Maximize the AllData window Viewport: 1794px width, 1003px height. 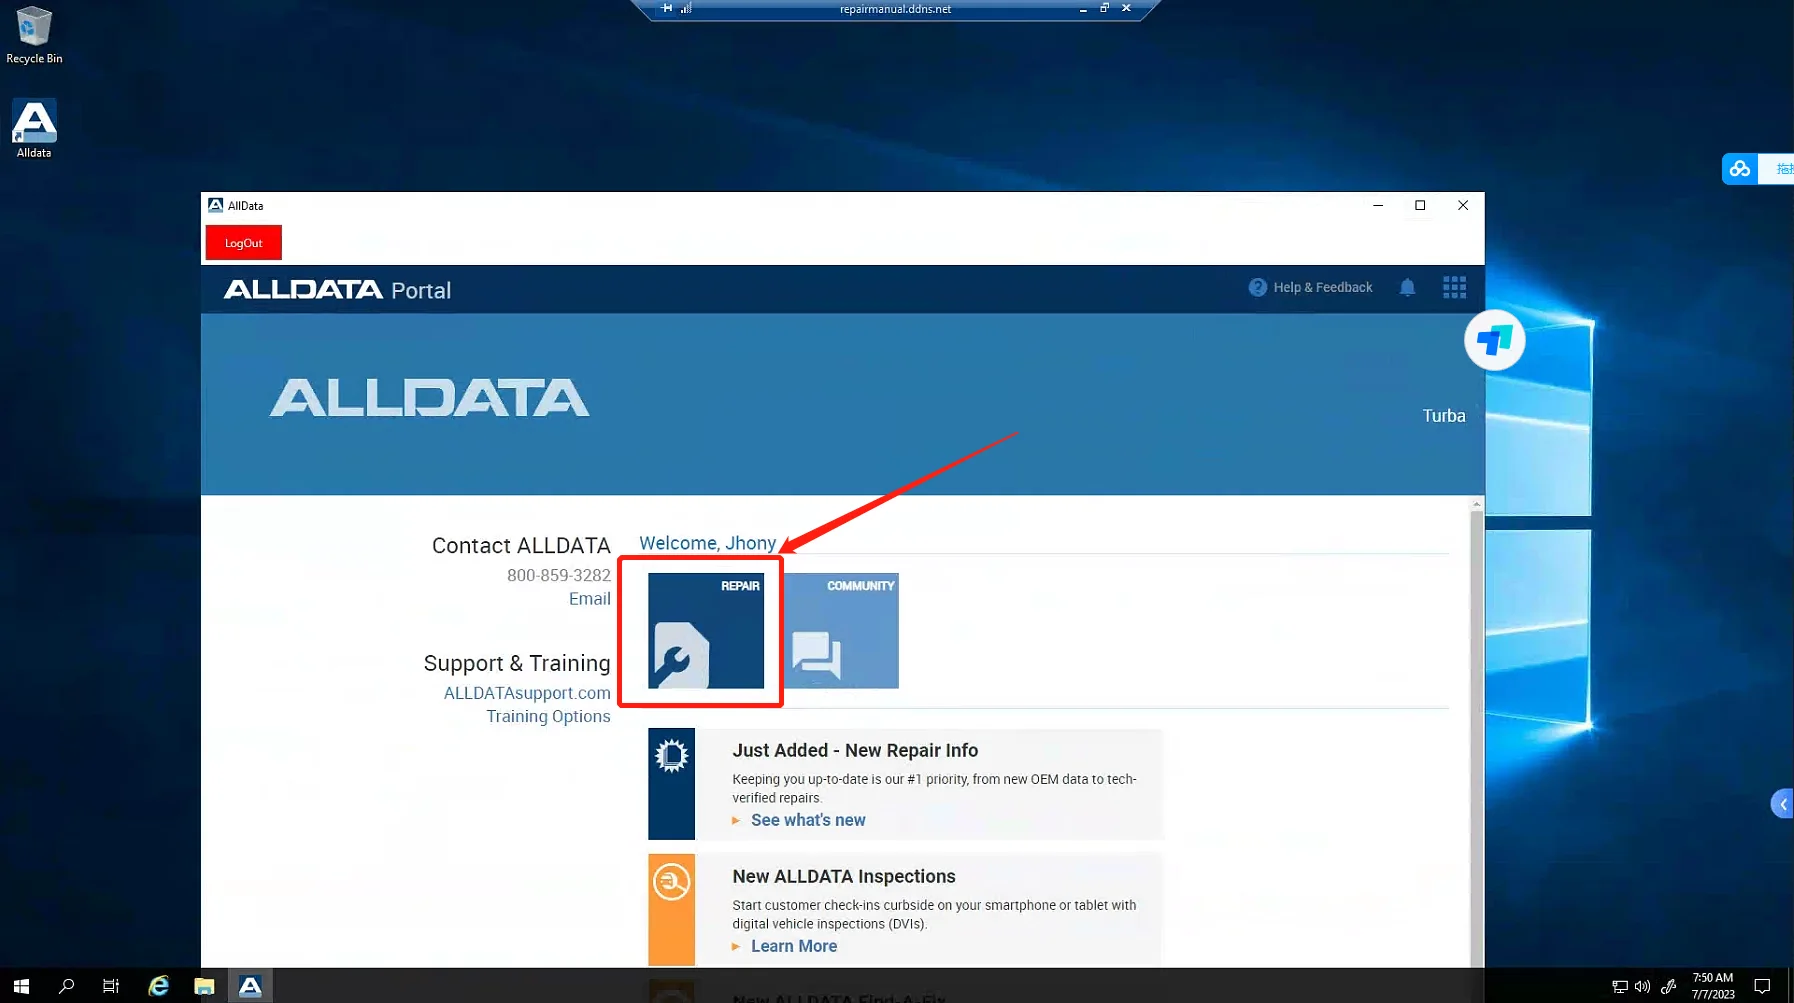click(x=1420, y=205)
